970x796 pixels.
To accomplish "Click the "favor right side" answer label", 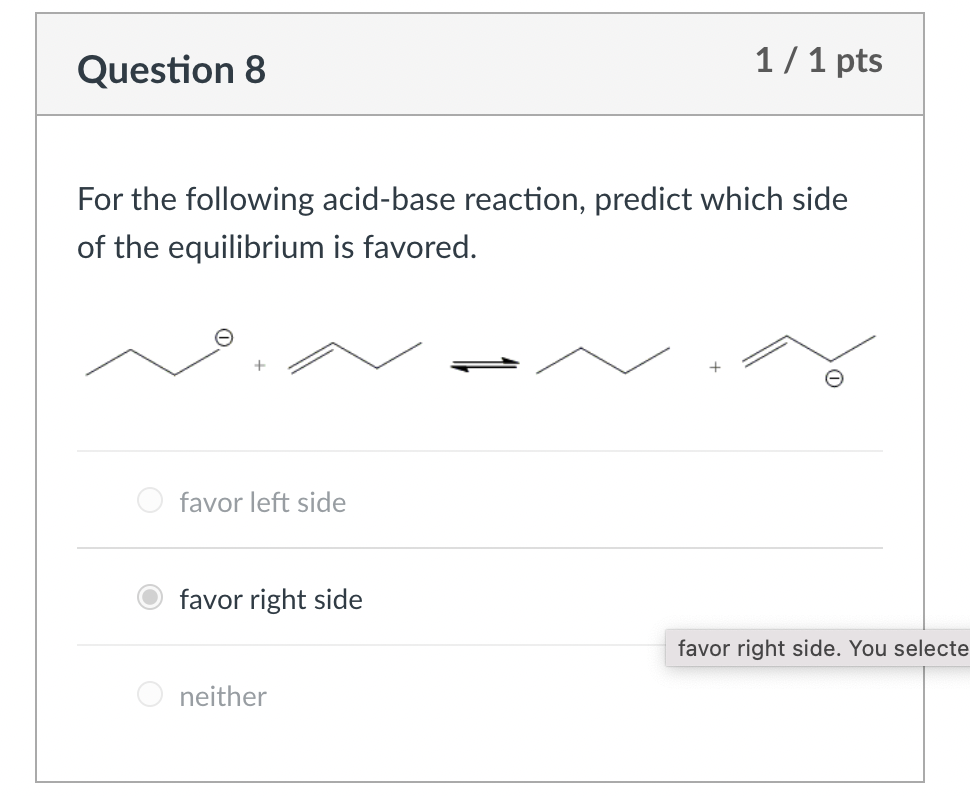I will click(x=270, y=600).
